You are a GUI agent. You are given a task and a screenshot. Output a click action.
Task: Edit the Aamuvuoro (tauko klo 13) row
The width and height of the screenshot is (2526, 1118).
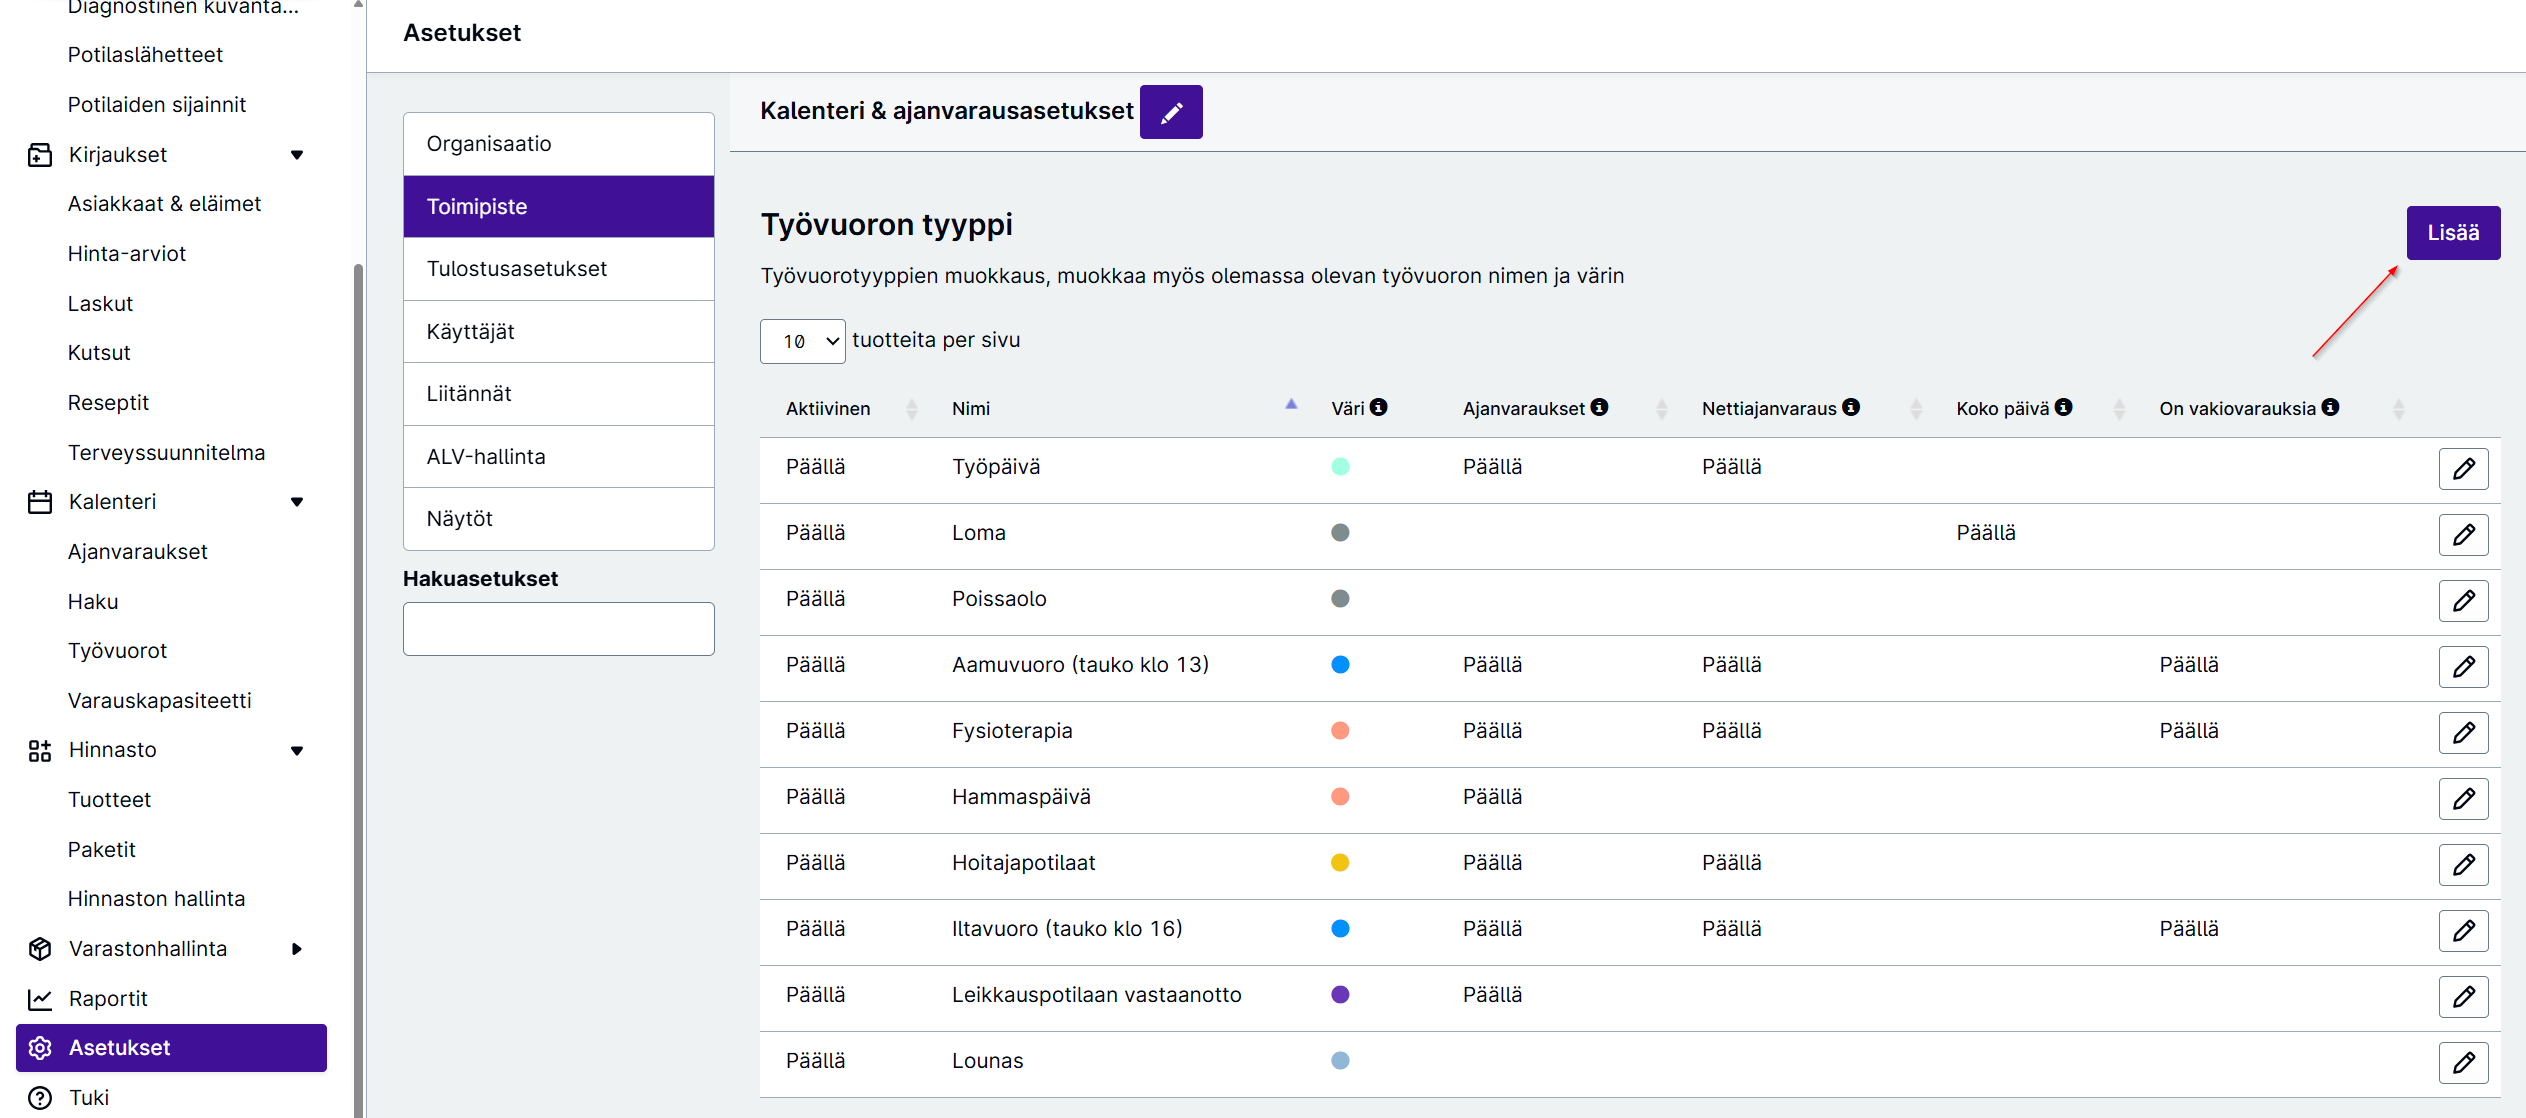click(2463, 666)
